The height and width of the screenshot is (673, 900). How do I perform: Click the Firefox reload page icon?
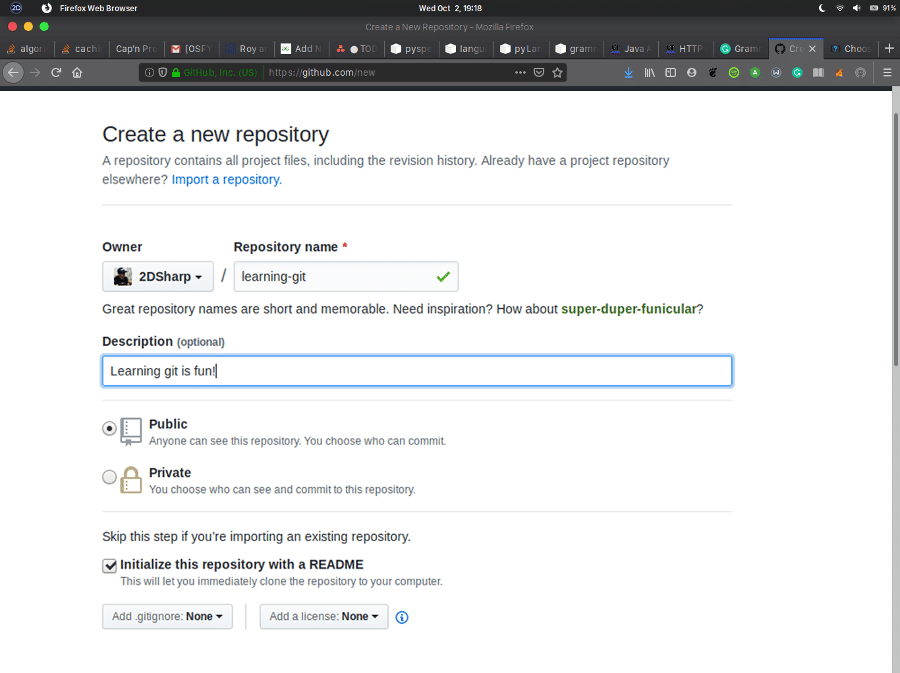(56, 72)
